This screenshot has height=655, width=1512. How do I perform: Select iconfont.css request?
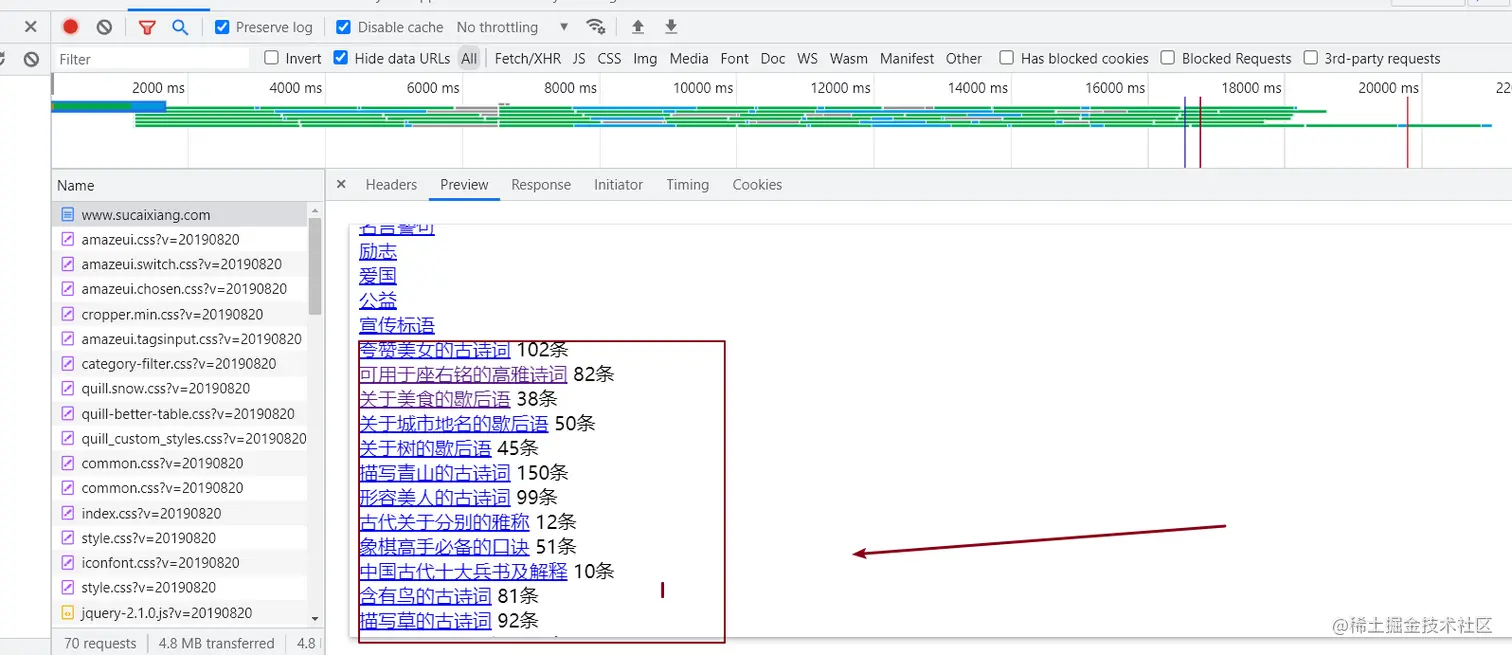tap(180, 563)
